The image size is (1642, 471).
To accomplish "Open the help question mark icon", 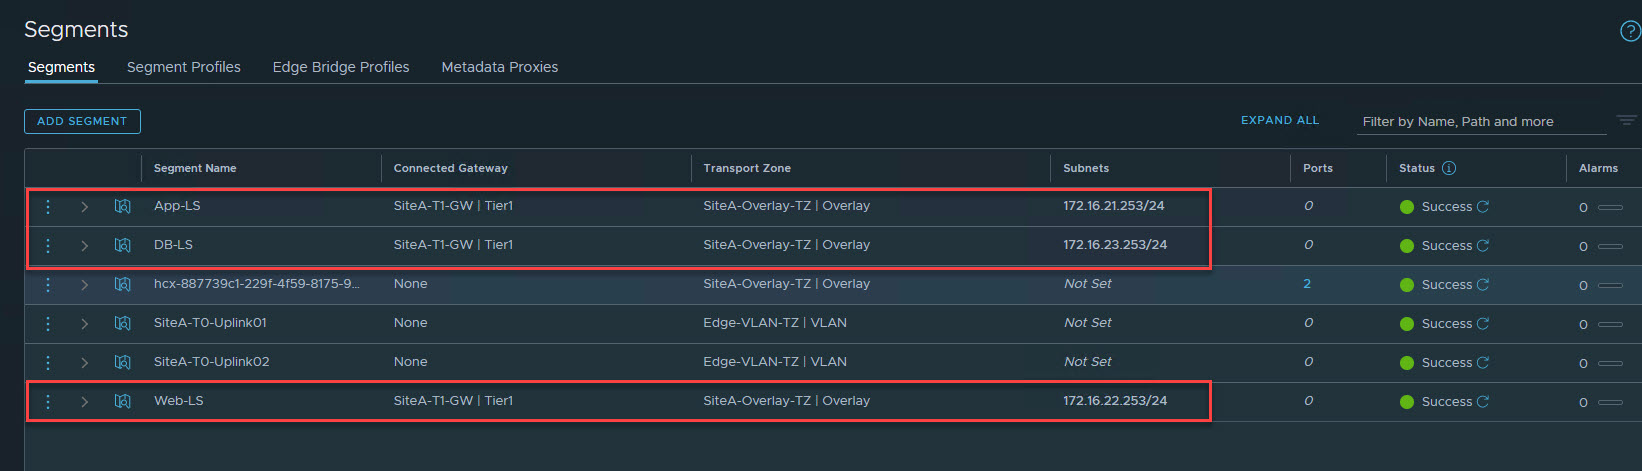I will coord(1629,31).
